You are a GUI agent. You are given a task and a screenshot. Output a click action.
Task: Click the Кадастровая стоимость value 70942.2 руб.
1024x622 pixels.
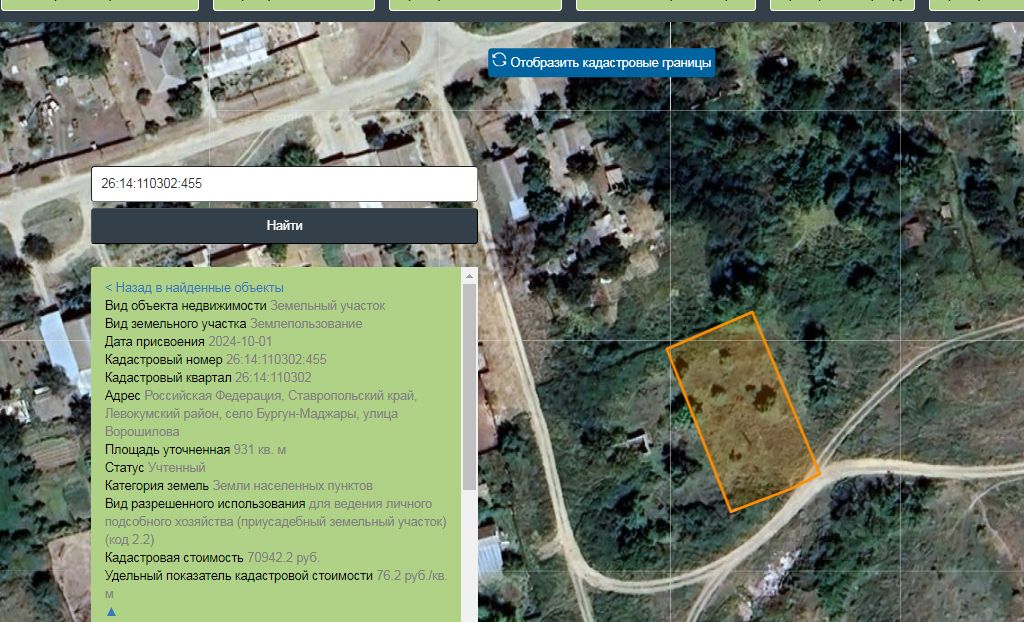click(283, 558)
